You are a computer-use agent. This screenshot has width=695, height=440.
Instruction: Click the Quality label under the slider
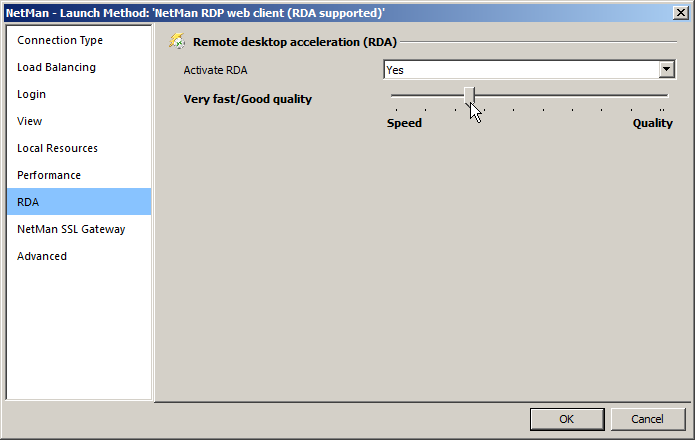(x=652, y=123)
